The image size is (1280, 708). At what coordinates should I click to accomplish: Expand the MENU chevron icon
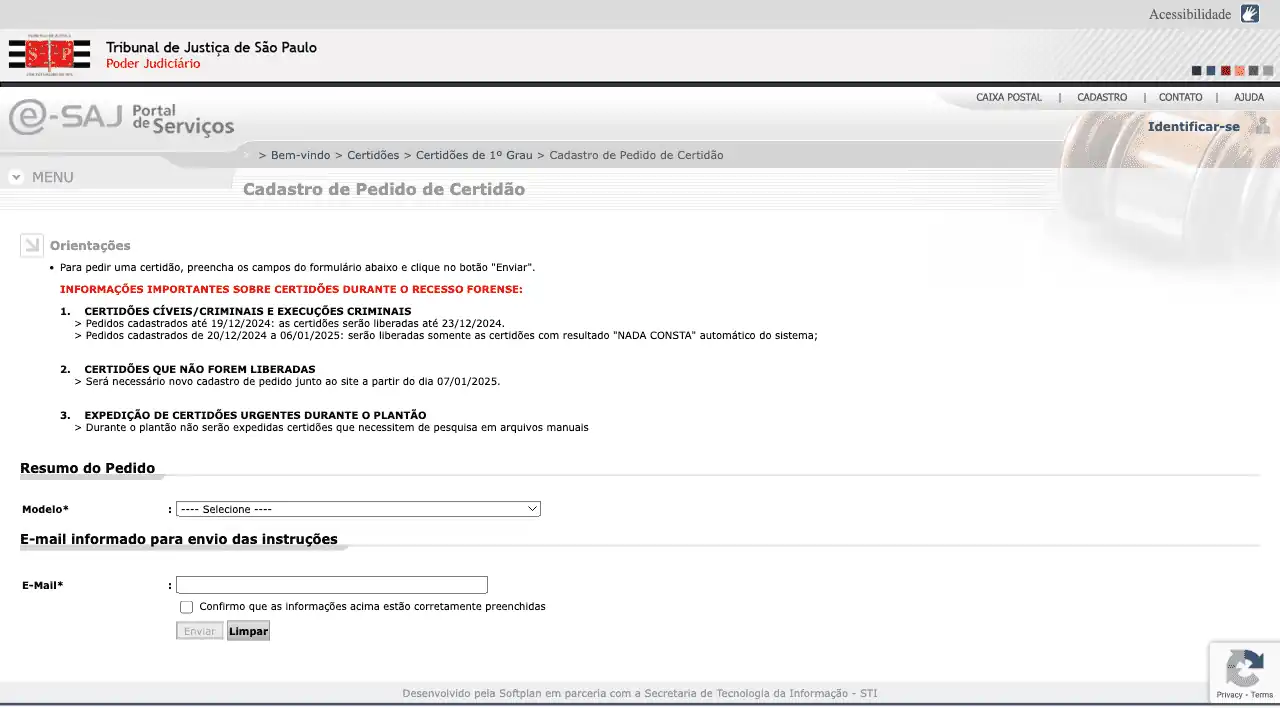16,177
